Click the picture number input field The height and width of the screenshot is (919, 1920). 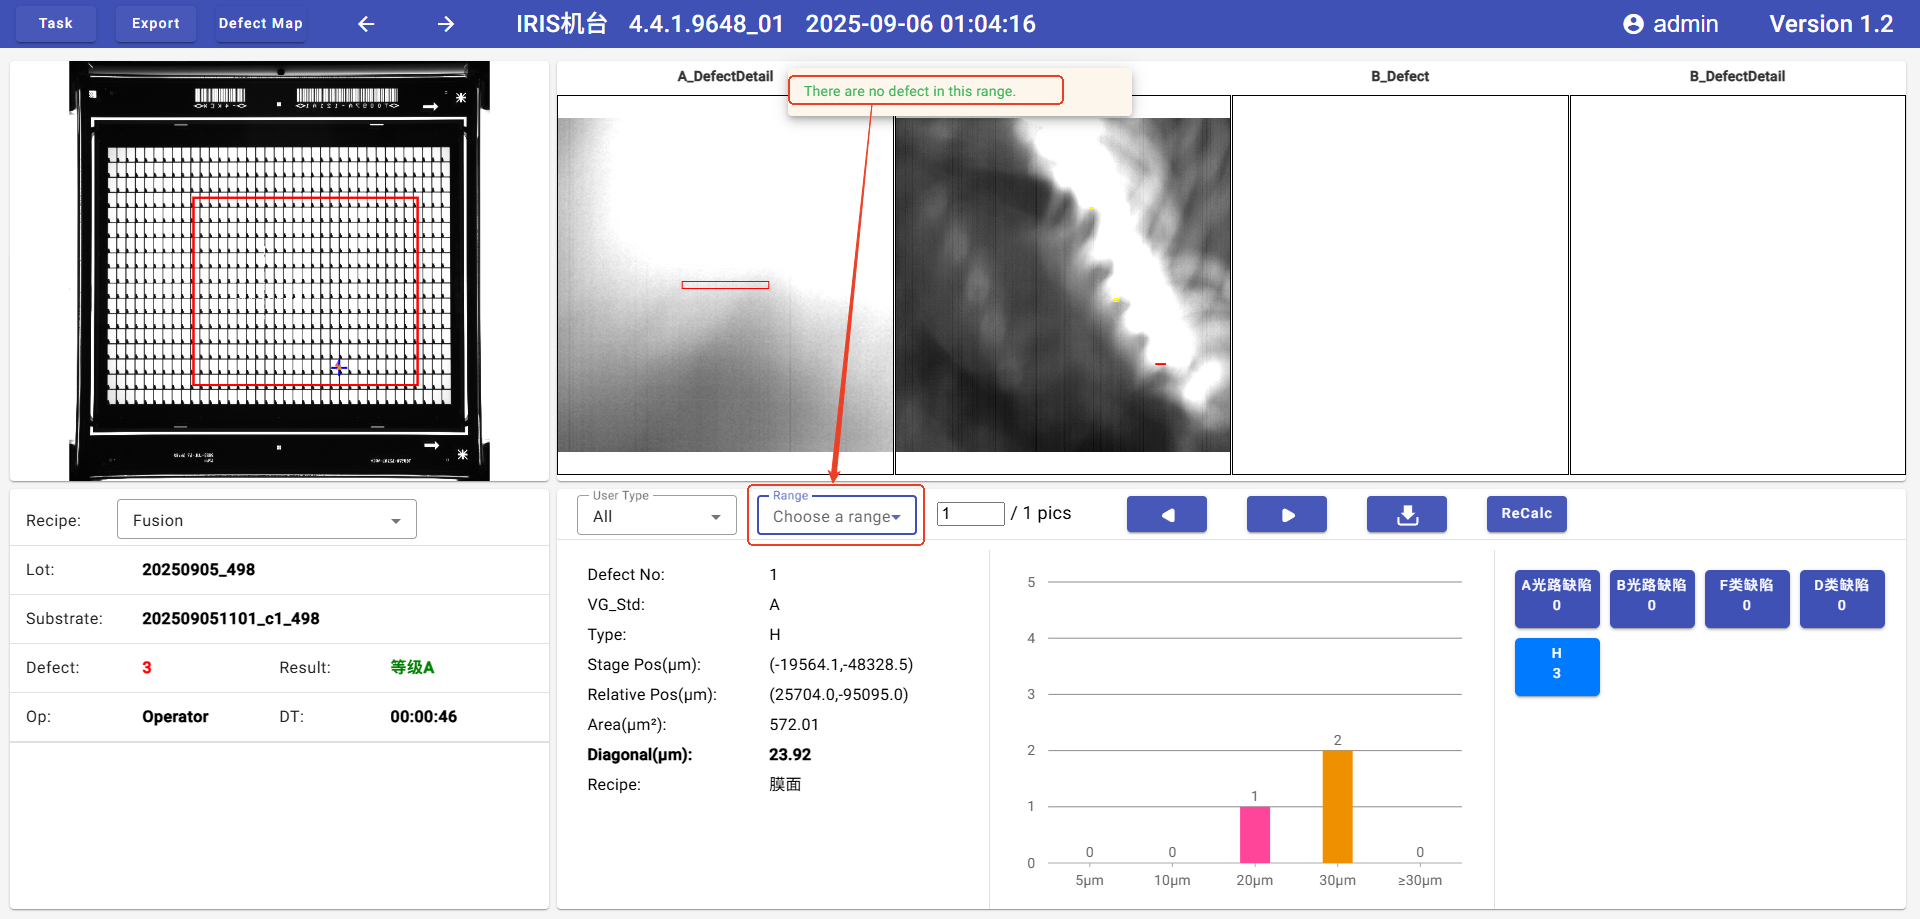pyautogui.click(x=970, y=514)
